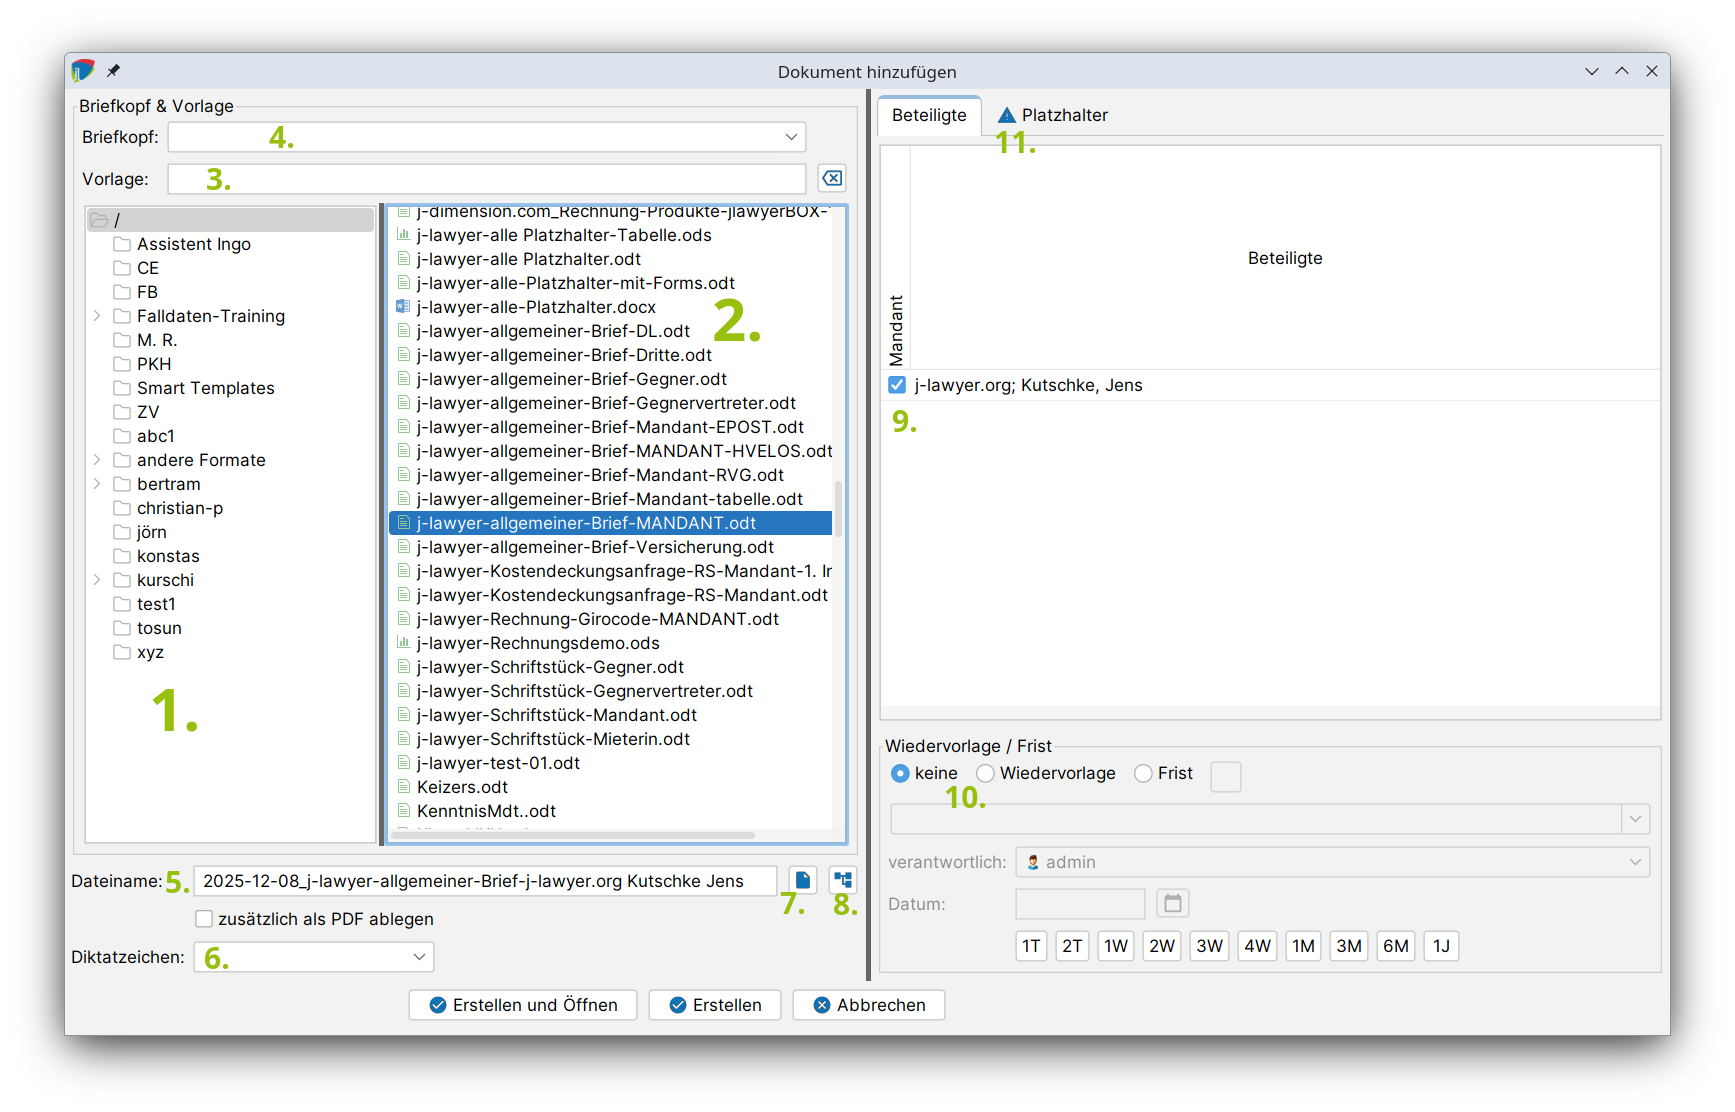
Task: Open the calendar date picker icon
Action: pos(1172,903)
